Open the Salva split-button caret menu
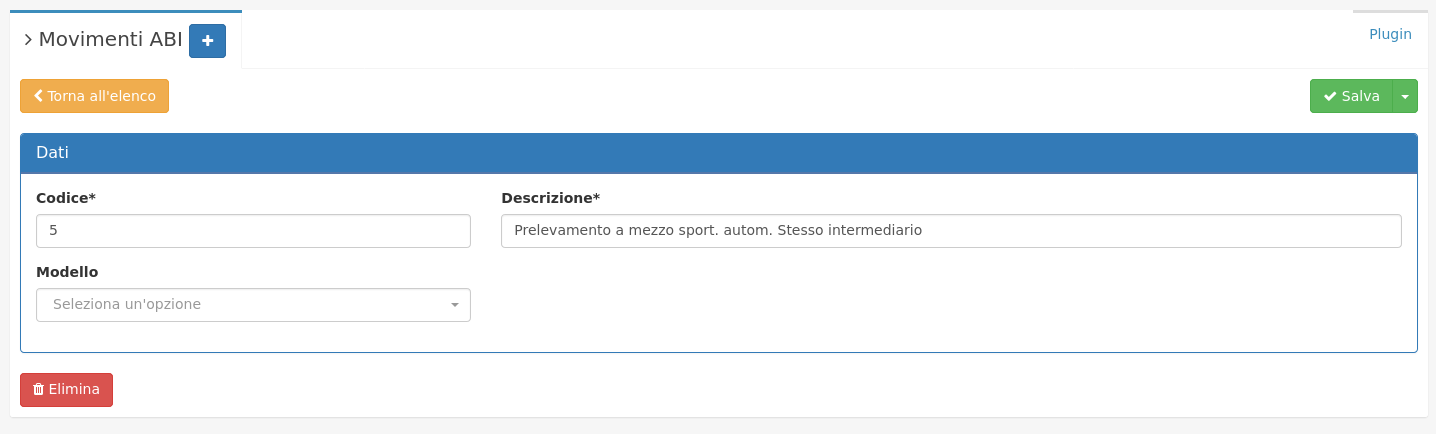1436x434 pixels. click(1405, 96)
